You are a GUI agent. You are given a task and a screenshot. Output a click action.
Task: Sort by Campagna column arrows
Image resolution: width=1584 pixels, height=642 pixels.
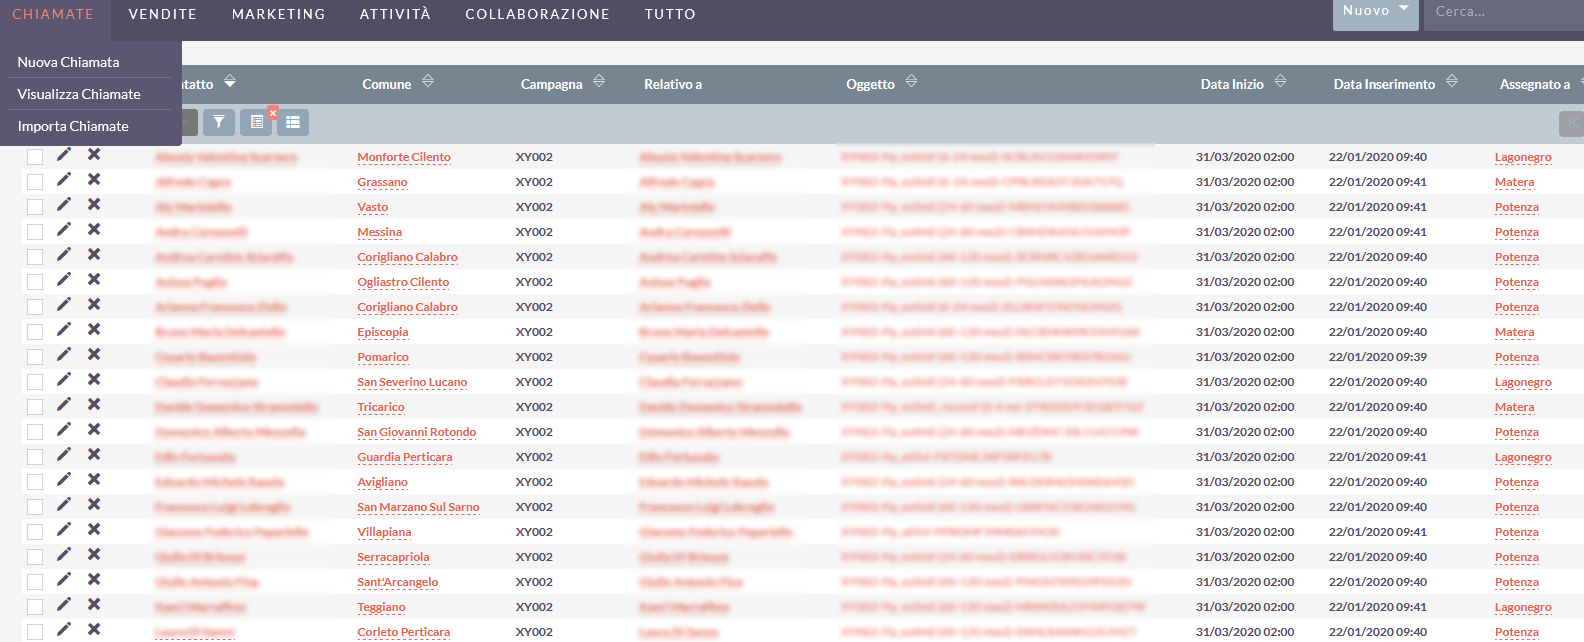(599, 81)
